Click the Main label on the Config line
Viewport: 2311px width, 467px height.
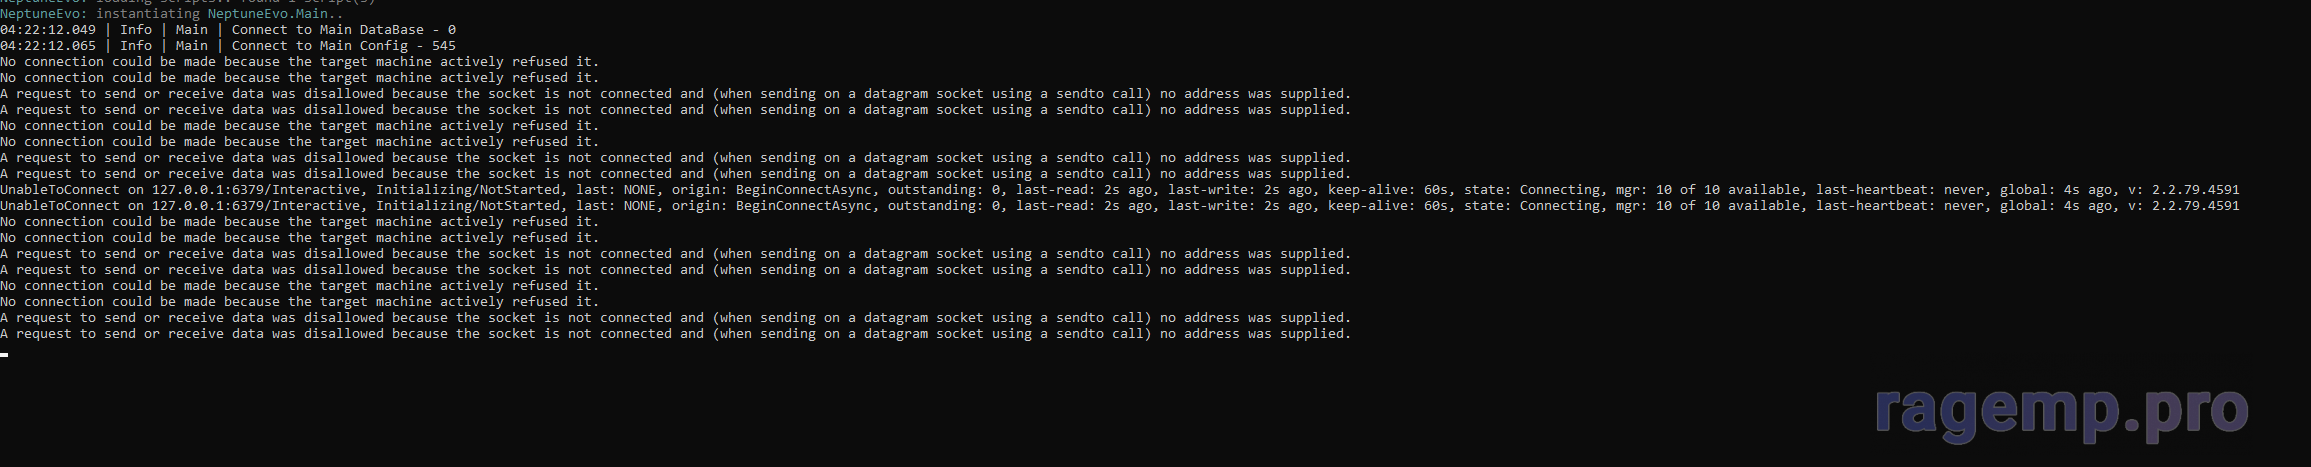click(192, 46)
